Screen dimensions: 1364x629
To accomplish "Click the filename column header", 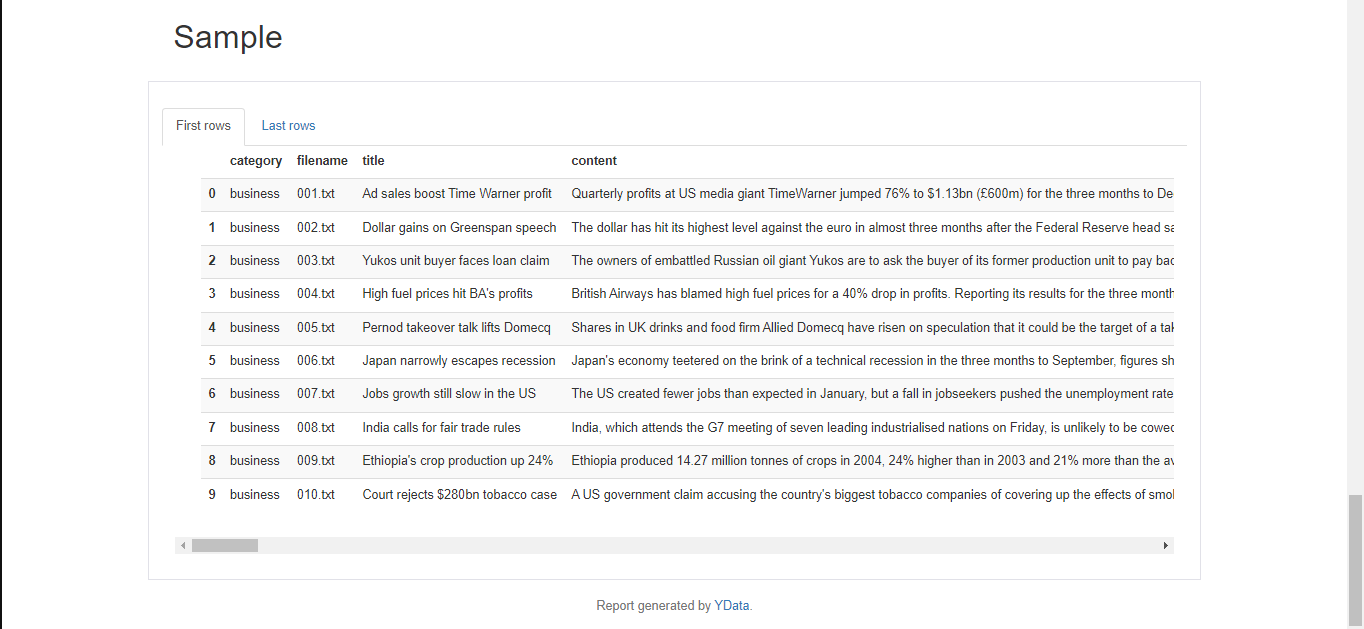I will [x=322, y=161].
